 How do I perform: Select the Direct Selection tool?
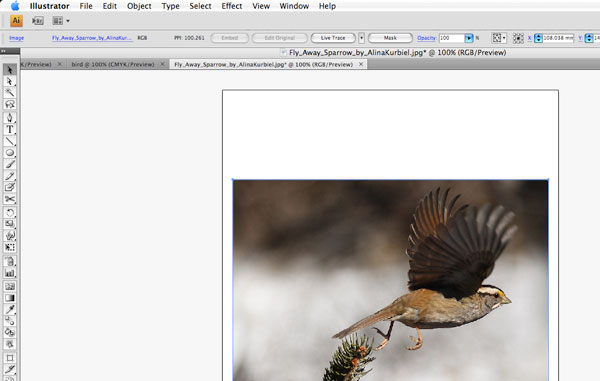[x=10, y=81]
